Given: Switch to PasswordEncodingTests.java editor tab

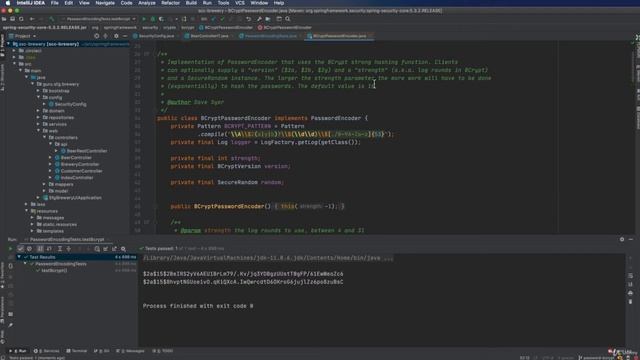Looking at the screenshot, I should 269,36.
